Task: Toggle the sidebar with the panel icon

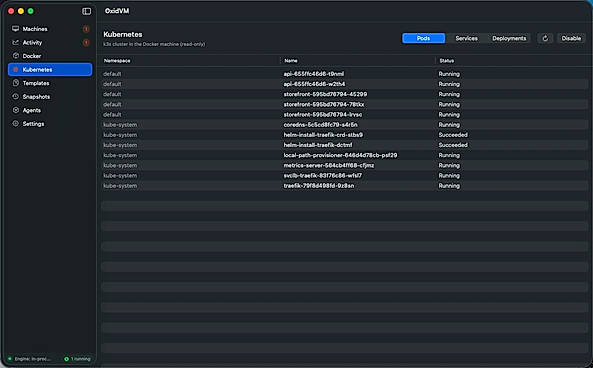Action: [87, 11]
